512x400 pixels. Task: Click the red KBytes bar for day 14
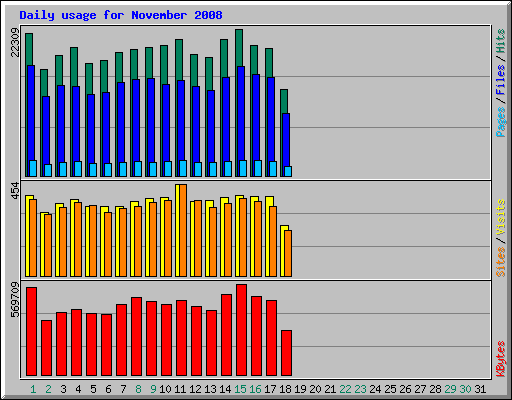pyautogui.click(x=226, y=335)
